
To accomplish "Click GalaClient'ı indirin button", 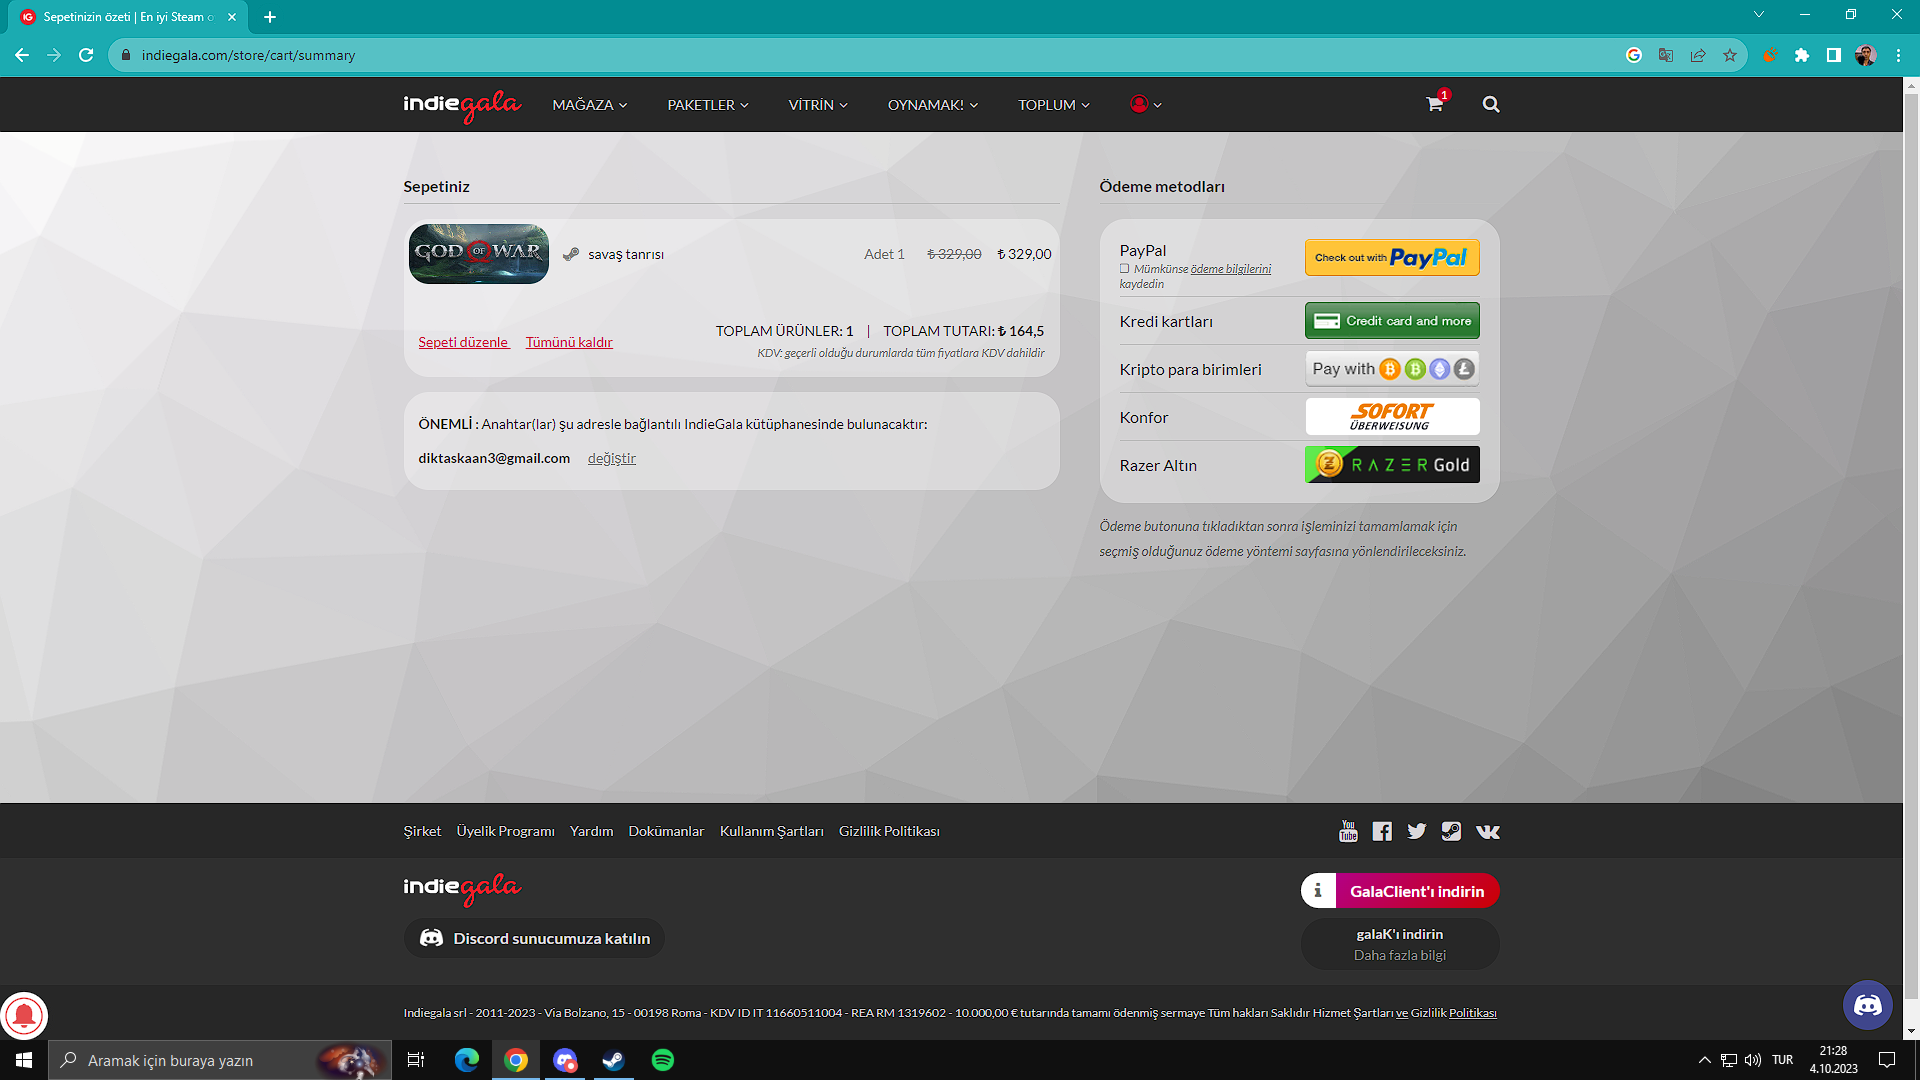I will [x=1417, y=891].
